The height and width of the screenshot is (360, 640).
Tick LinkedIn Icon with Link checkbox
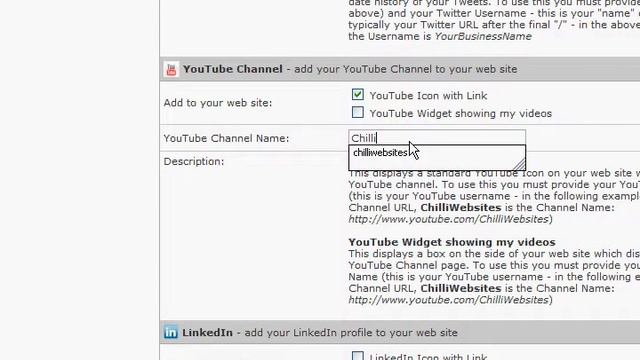tap(358, 356)
